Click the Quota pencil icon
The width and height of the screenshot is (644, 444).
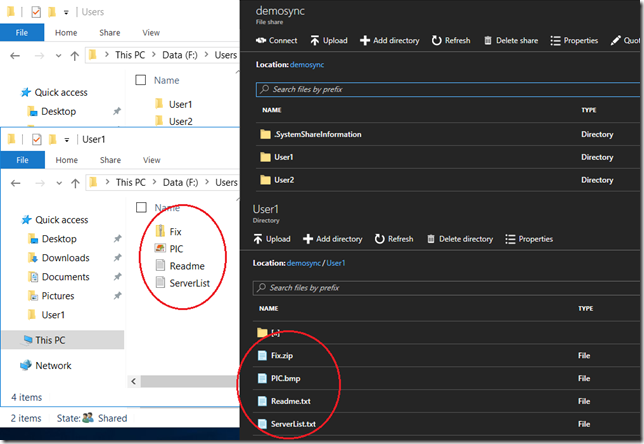click(615, 40)
